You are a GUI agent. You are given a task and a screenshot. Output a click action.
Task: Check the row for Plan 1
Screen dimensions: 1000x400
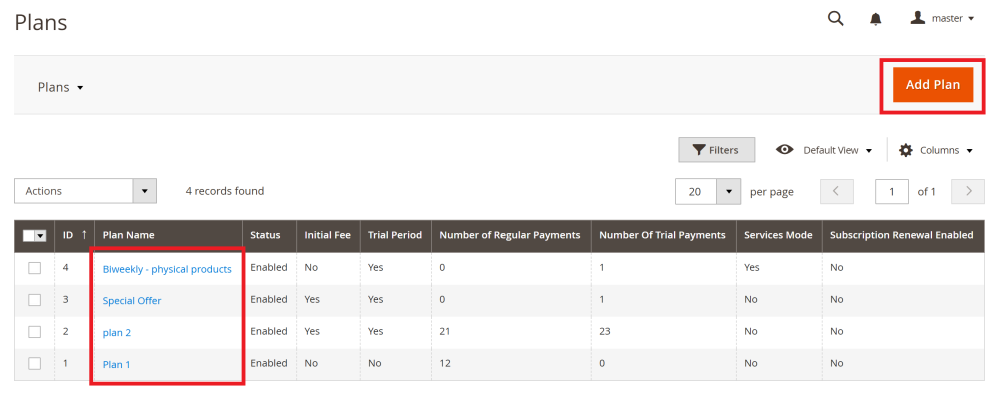(34, 364)
